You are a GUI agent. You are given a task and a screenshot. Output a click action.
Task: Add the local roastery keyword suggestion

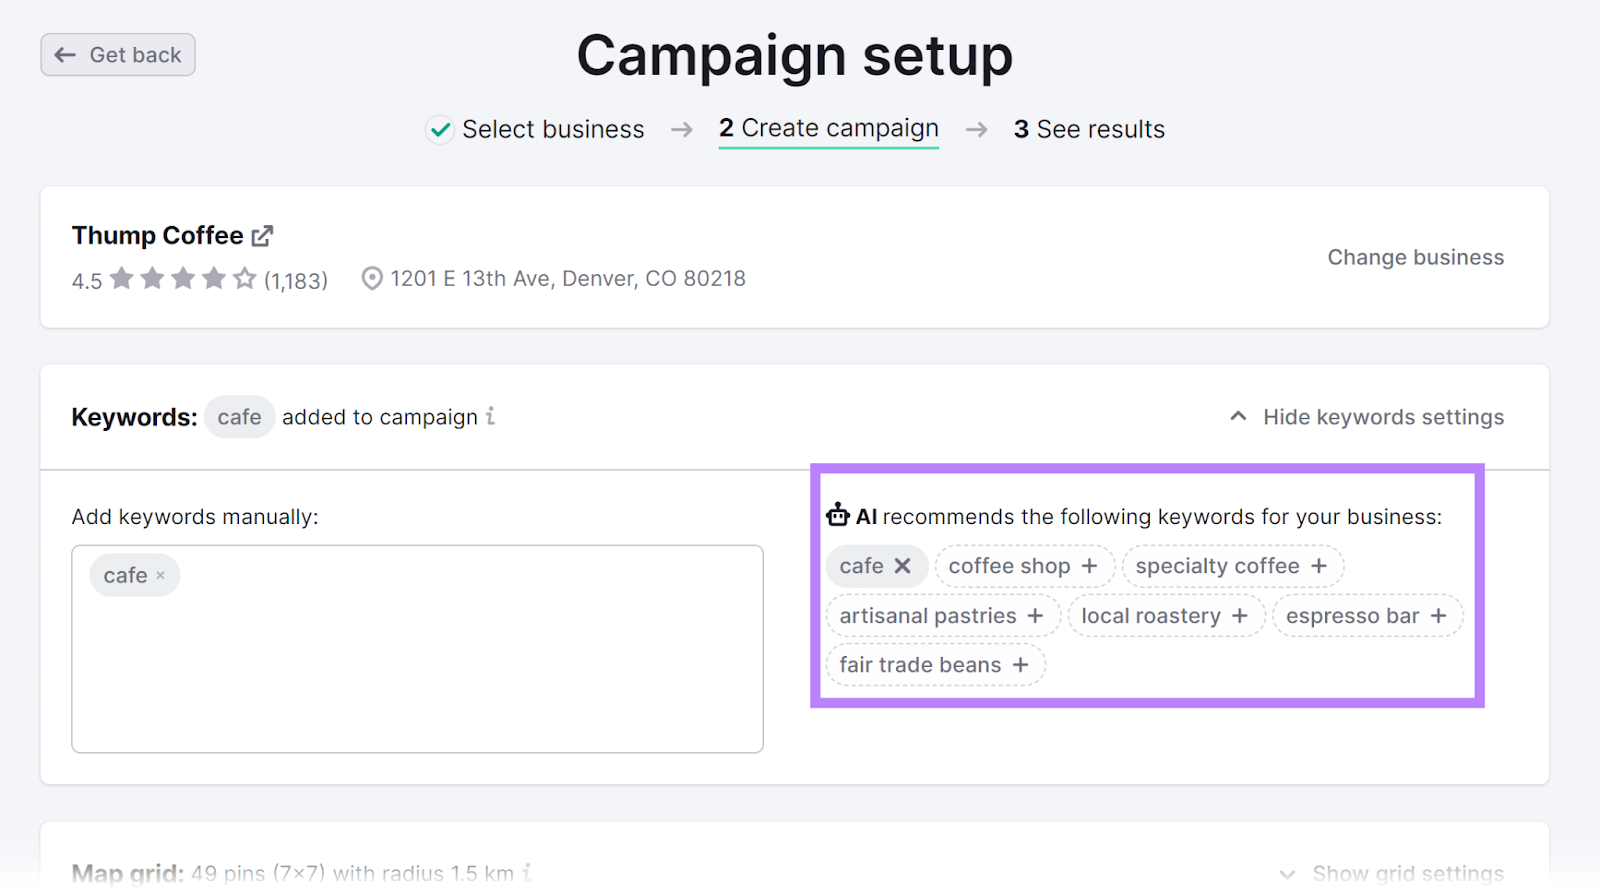(x=1239, y=616)
